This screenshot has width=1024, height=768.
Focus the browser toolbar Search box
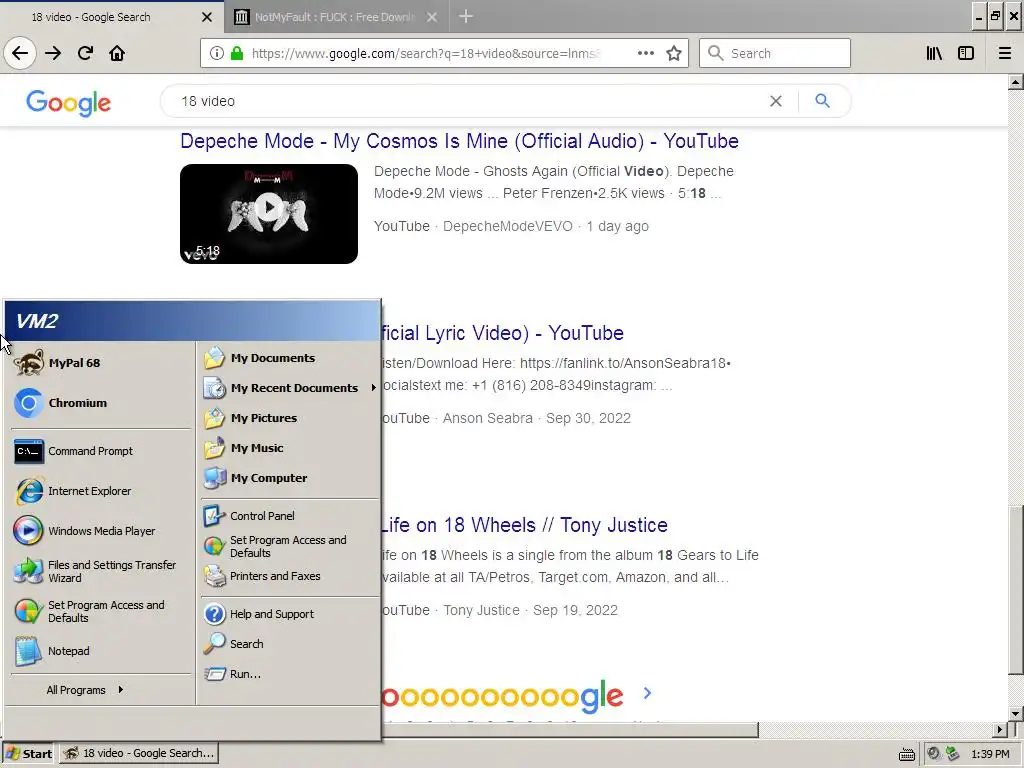pyautogui.click(x=775, y=53)
